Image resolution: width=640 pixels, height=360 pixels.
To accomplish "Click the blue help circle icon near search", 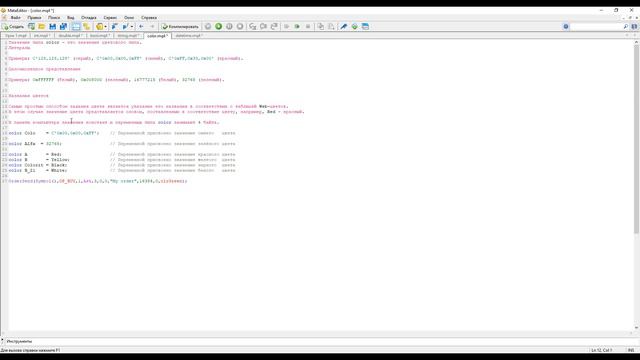I will coord(566,27).
